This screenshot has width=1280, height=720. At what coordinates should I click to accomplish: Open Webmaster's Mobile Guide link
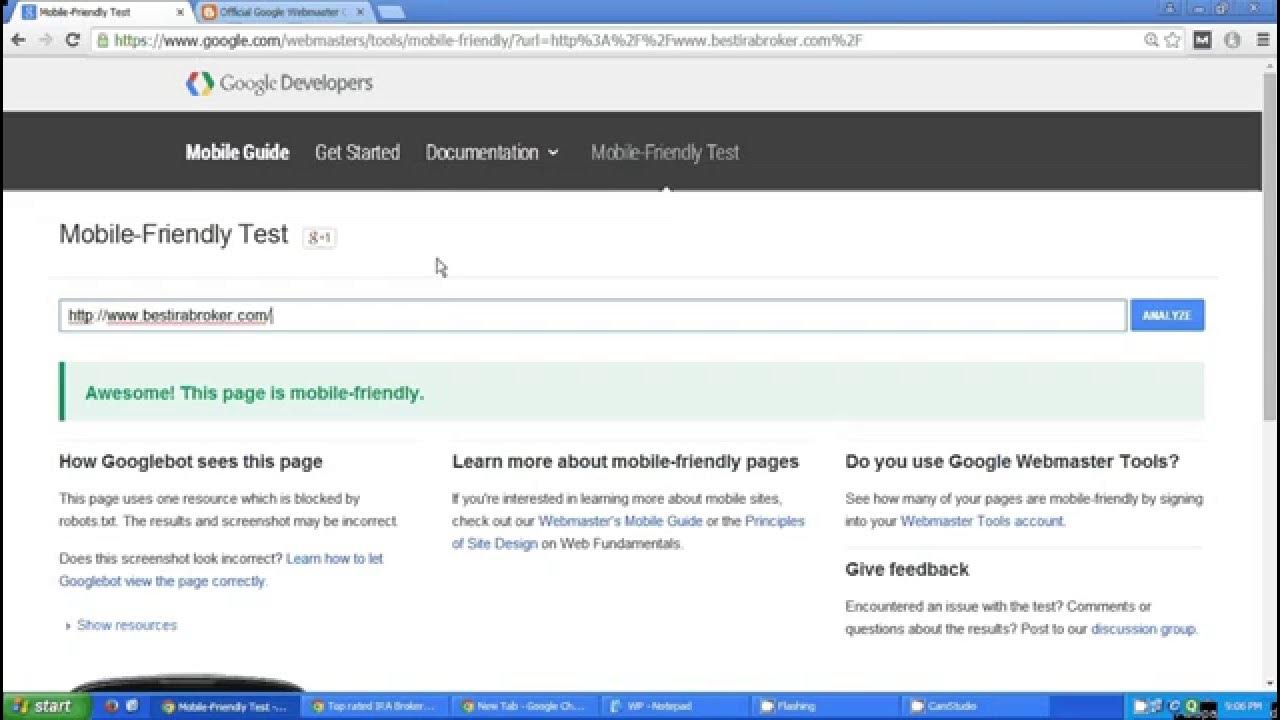(x=620, y=521)
